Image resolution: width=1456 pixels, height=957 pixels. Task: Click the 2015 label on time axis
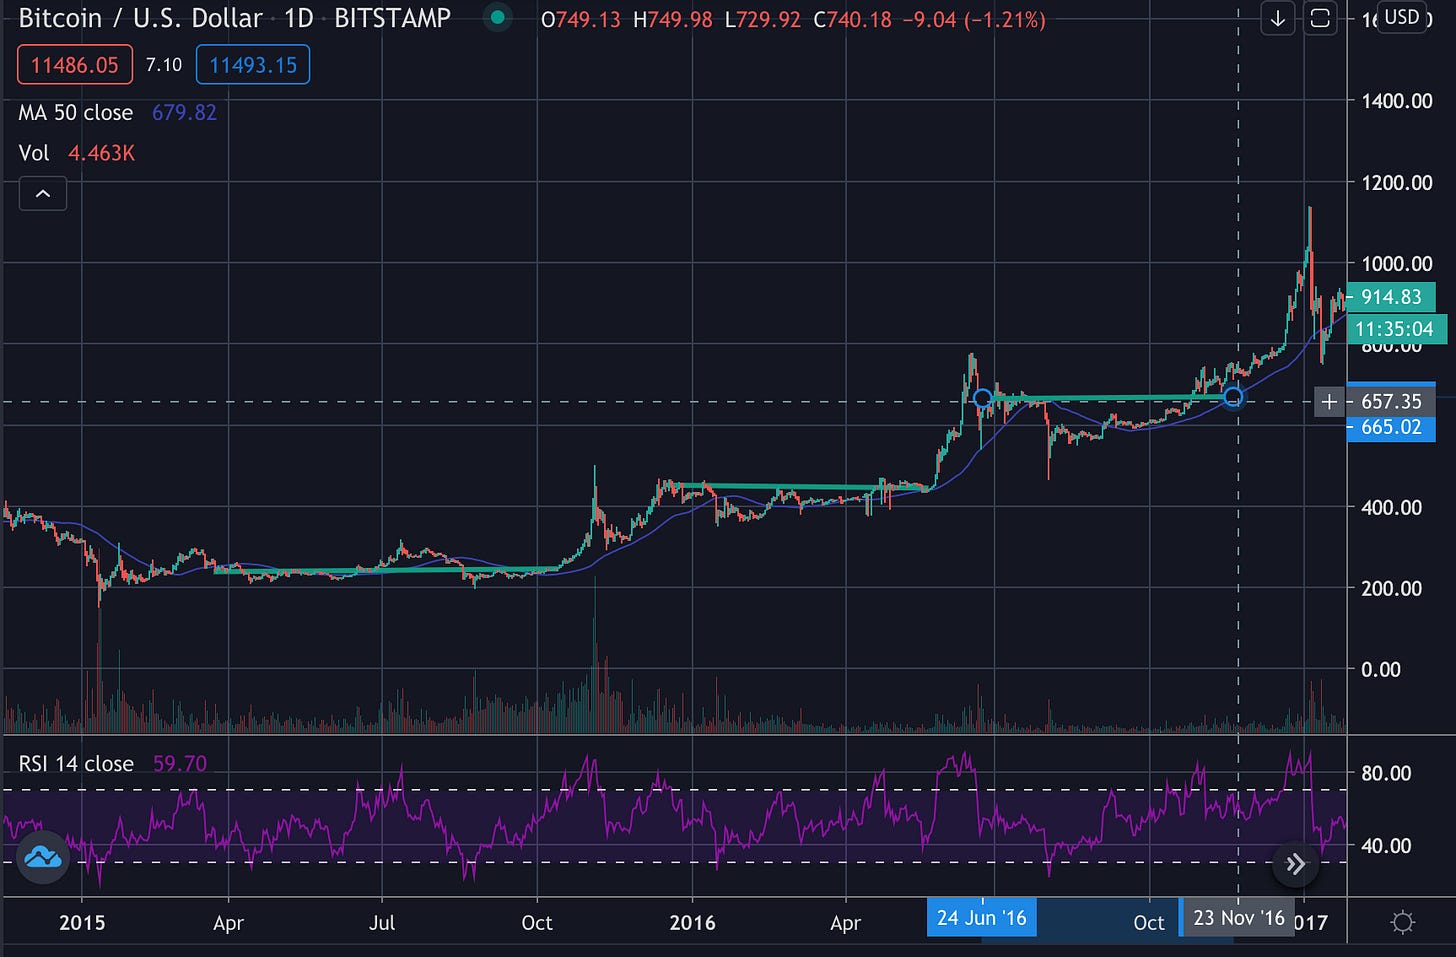point(82,922)
